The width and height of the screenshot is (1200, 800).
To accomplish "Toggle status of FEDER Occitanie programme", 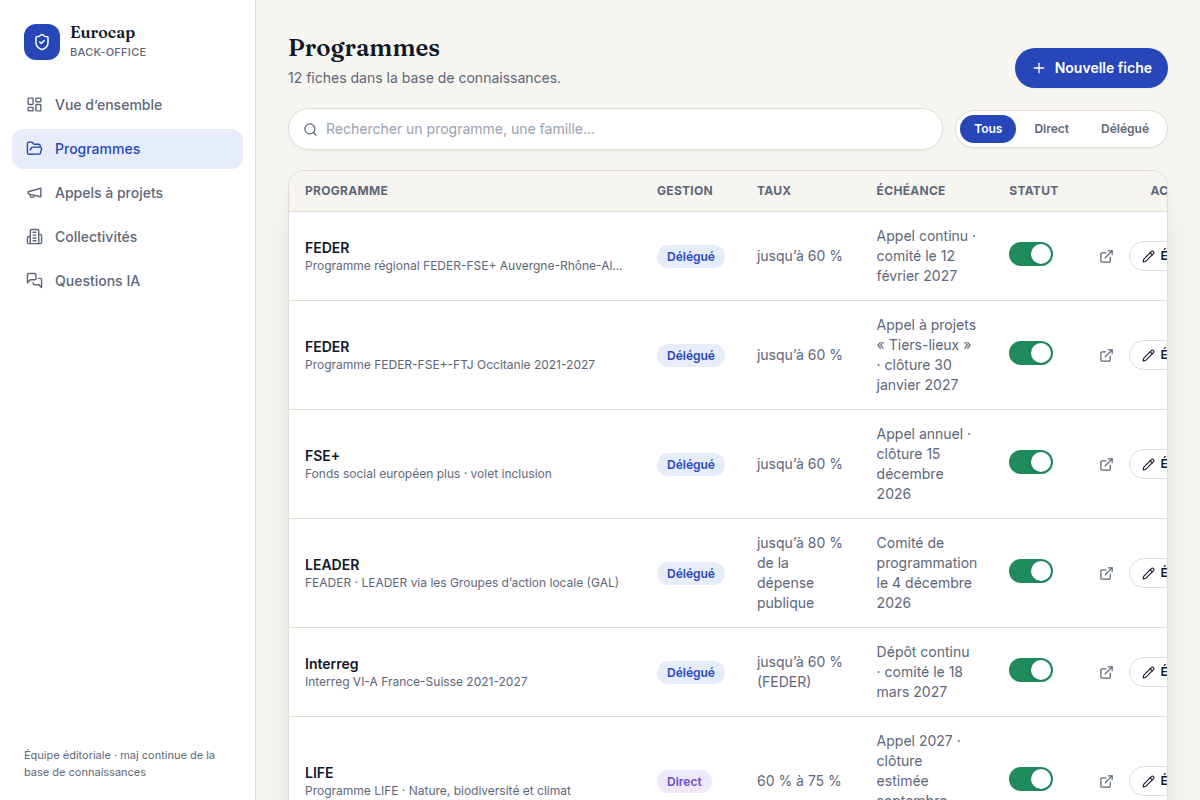I will click(x=1031, y=353).
